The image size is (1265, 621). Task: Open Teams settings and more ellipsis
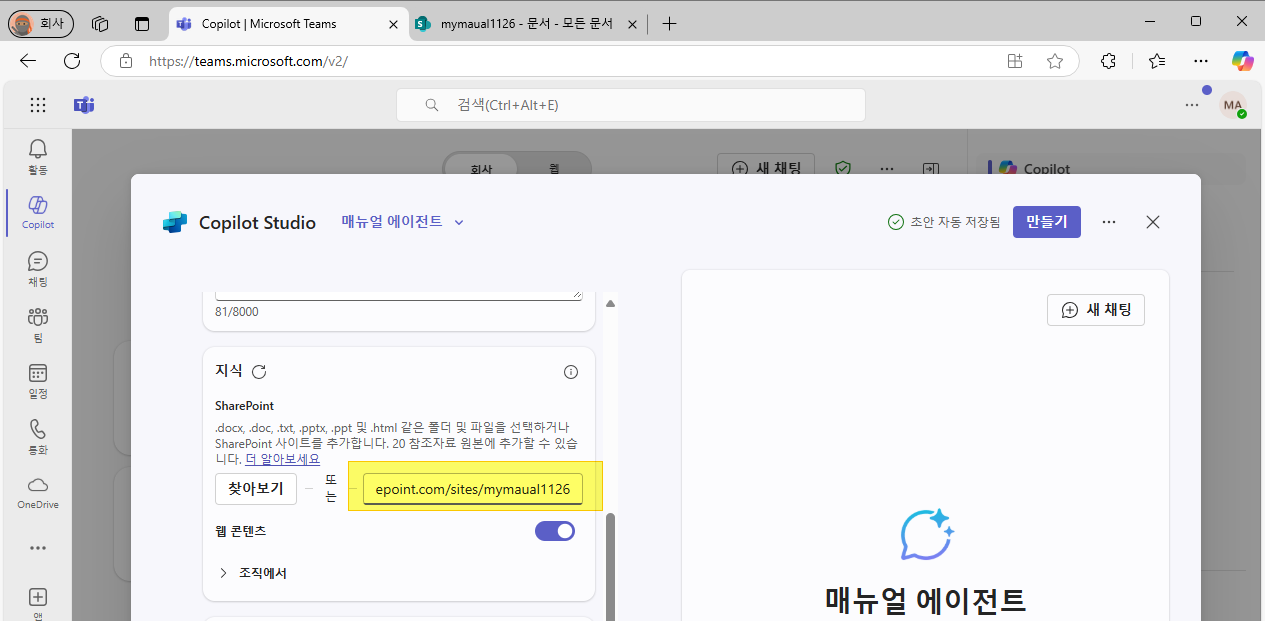tap(1192, 104)
